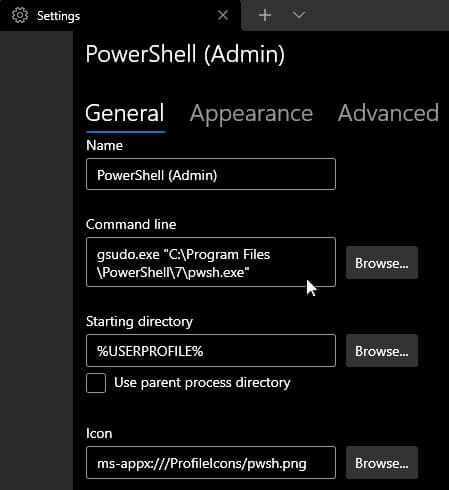Click the Settings gear icon in the tab
The image size is (449, 490).
[x=20, y=15]
